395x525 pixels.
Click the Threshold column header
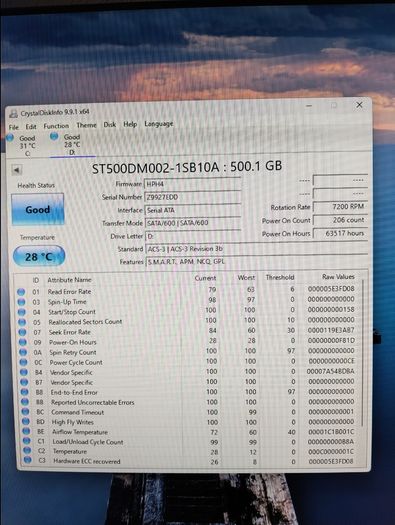[x=280, y=277]
